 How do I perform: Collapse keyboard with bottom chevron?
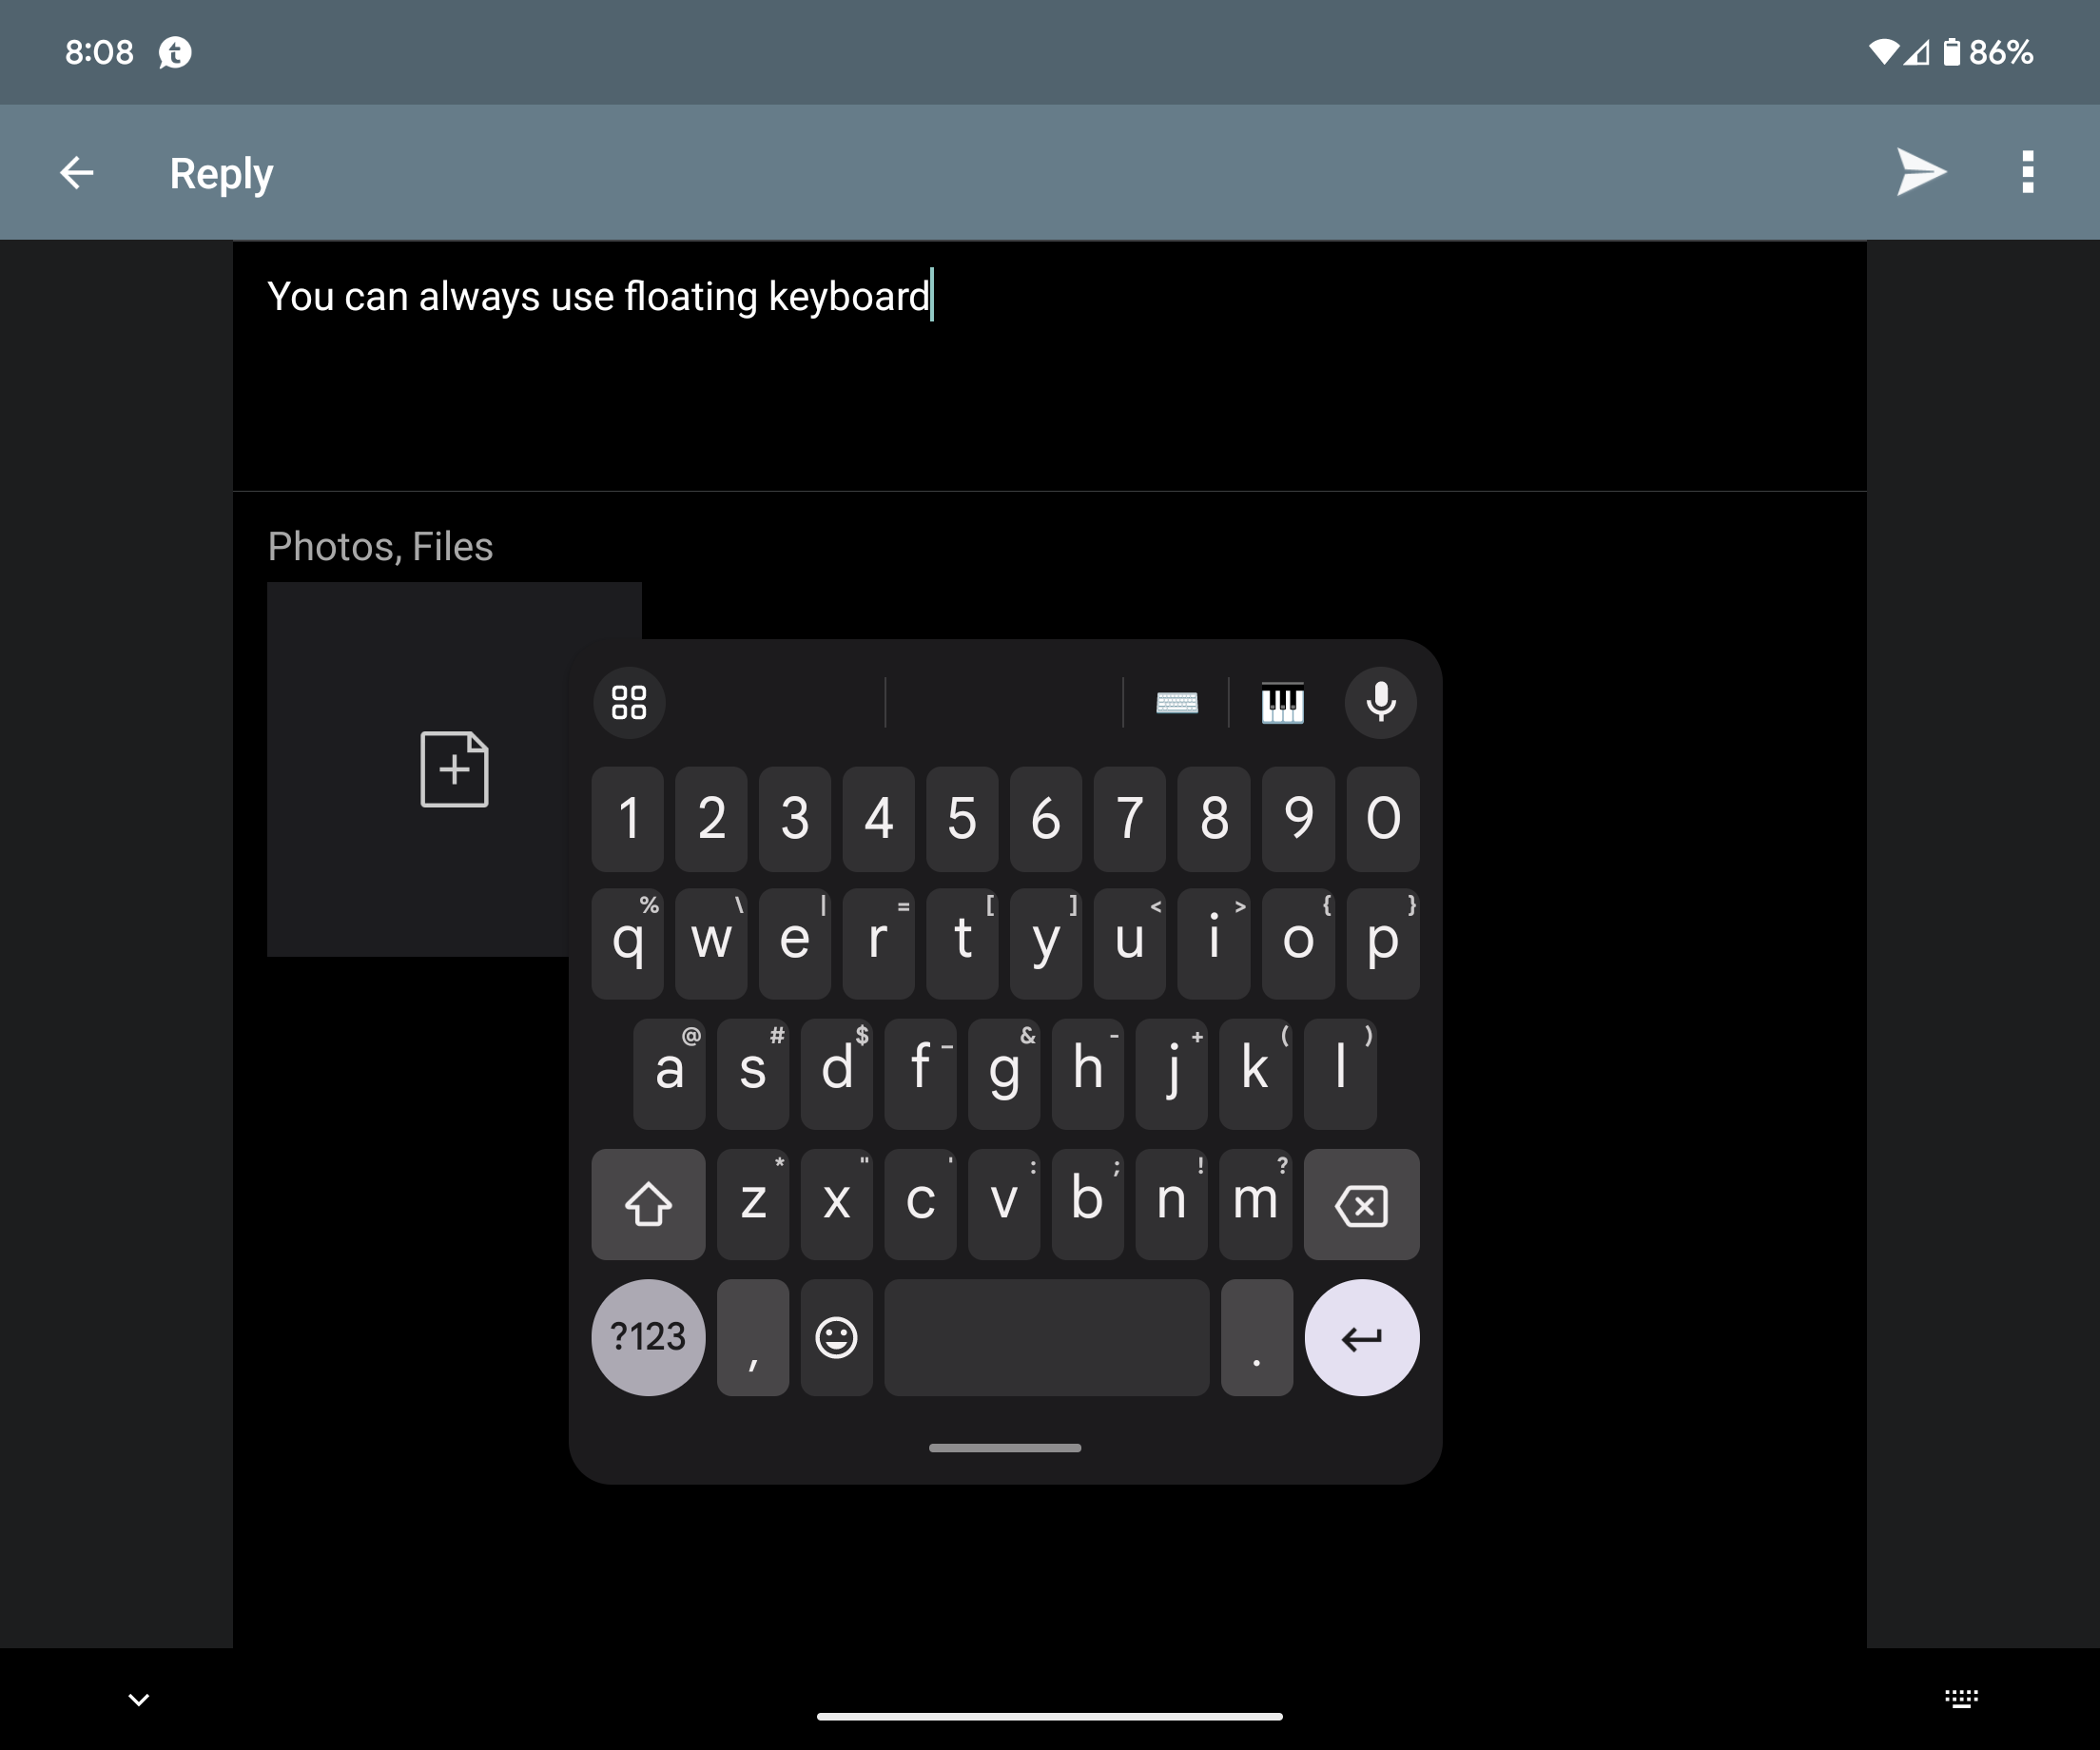coord(139,1699)
